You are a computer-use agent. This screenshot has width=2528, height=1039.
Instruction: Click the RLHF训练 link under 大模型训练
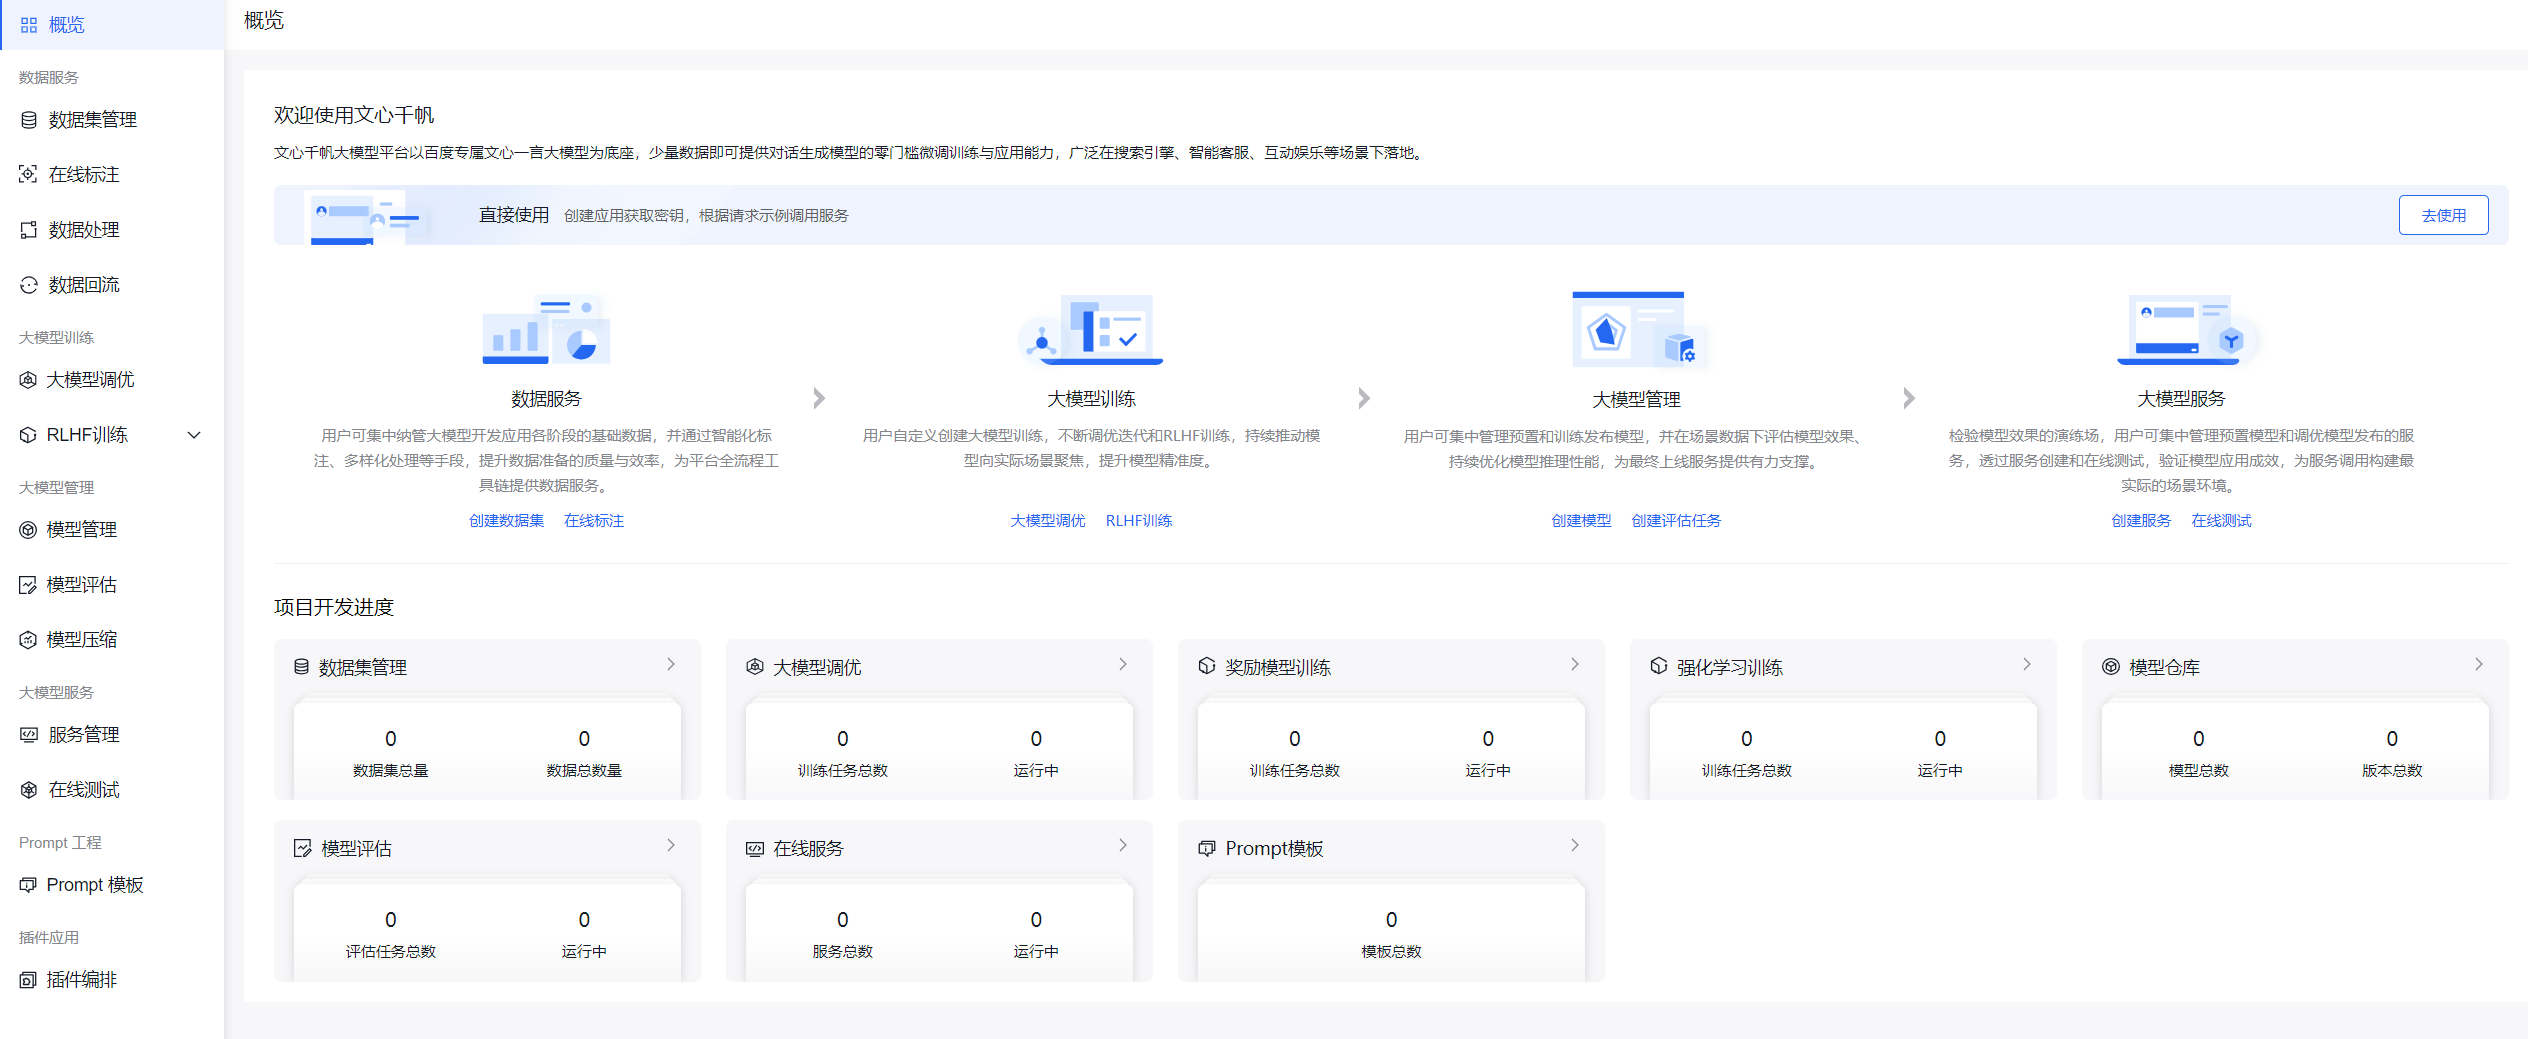tap(1139, 521)
